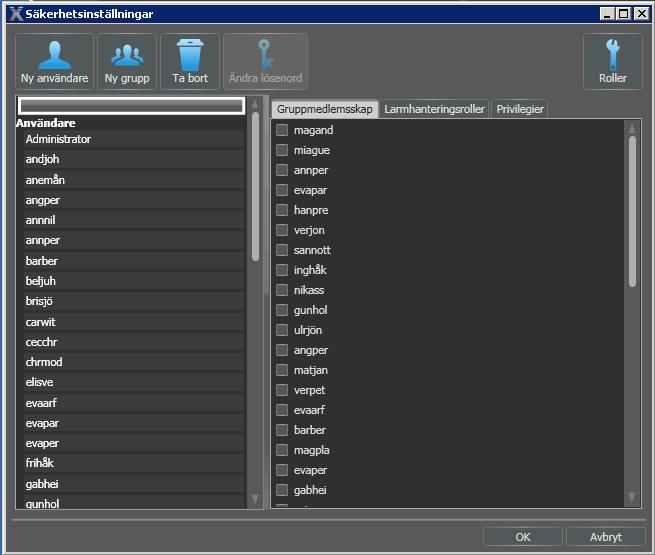Screen dimensions: 655x555
Task: Create a new group with Ny grupp
Action: tap(127, 61)
